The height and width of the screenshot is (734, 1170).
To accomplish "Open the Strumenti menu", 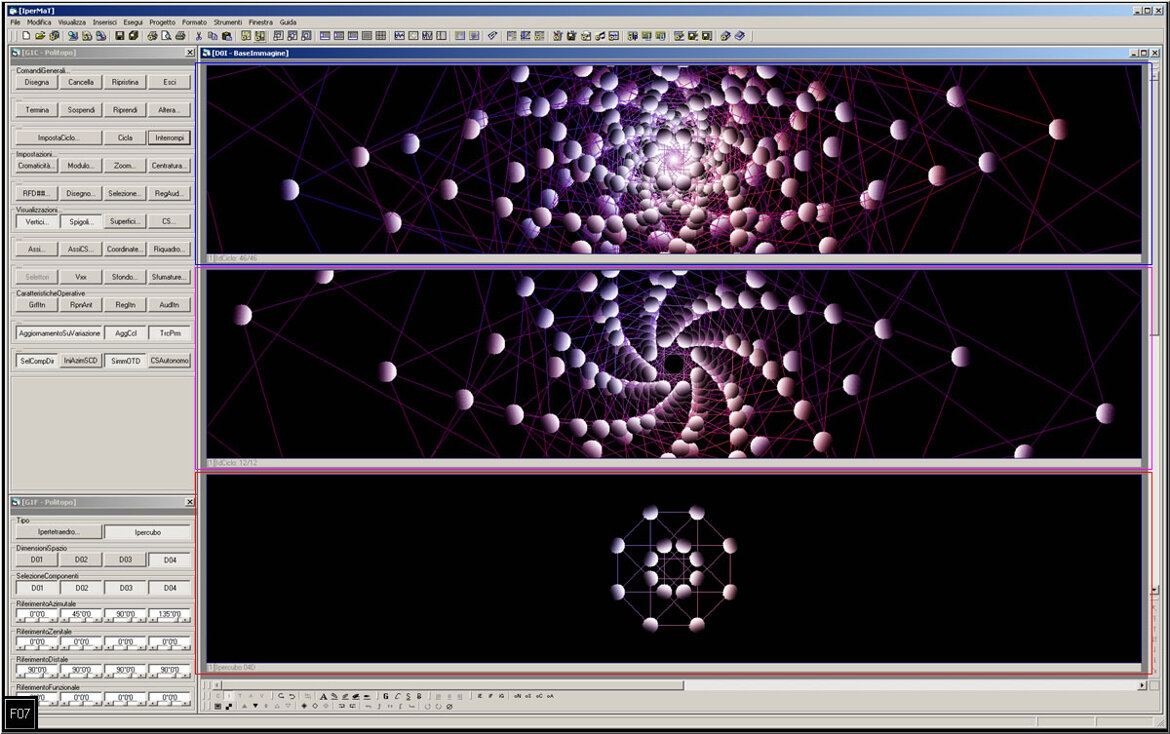I will tap(229, 20).
